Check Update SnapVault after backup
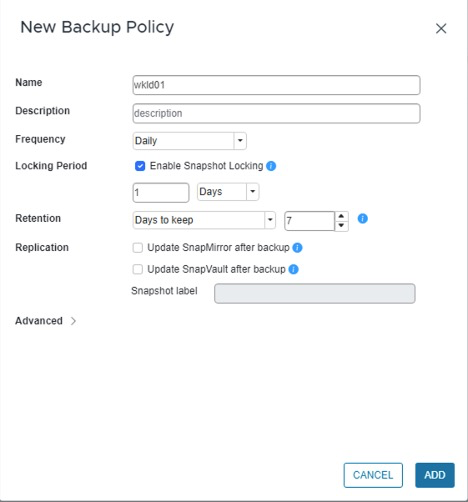468x502 pixels. click(x=138, y=269)
